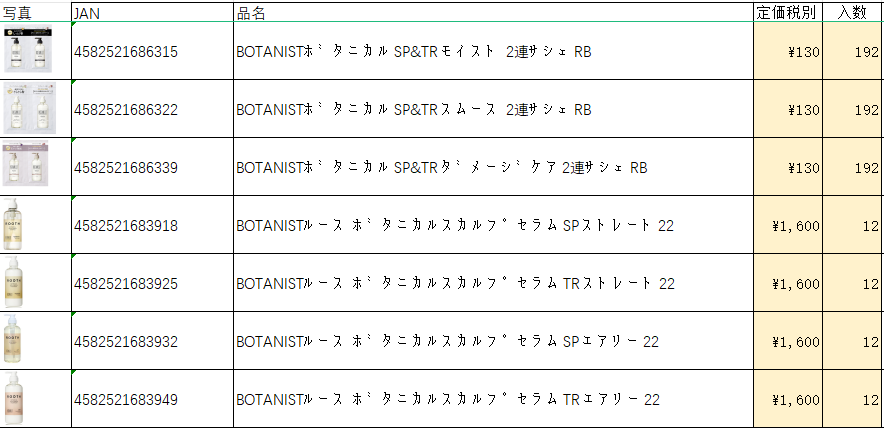Viewport: 884px width, 428px height.
Task: Click the bottle photo for JAN 4582521683925
Action: pyautogui.click(x=14, y=282)
